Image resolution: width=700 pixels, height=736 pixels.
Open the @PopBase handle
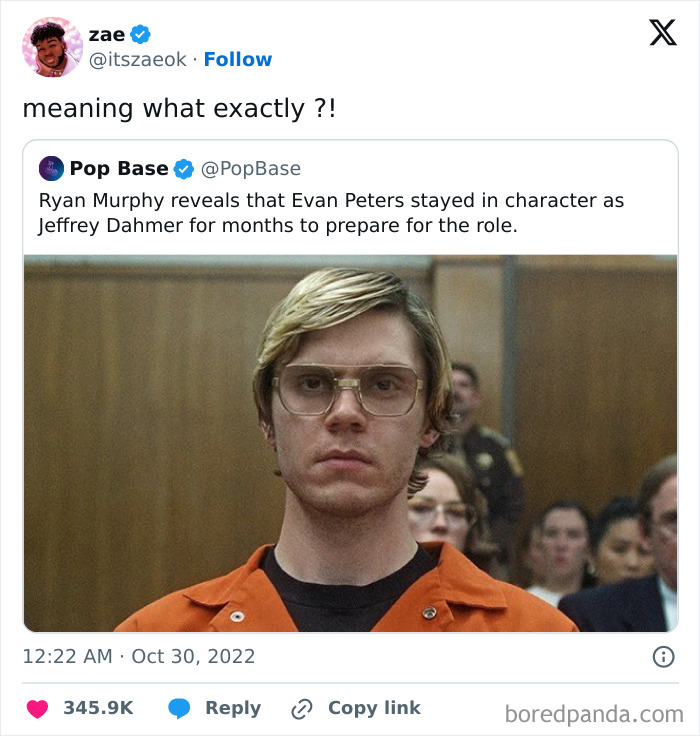(251, 169)
